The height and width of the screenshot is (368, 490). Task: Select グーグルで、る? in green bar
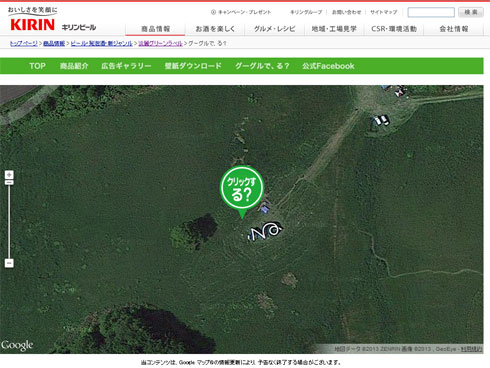(262, 66)
